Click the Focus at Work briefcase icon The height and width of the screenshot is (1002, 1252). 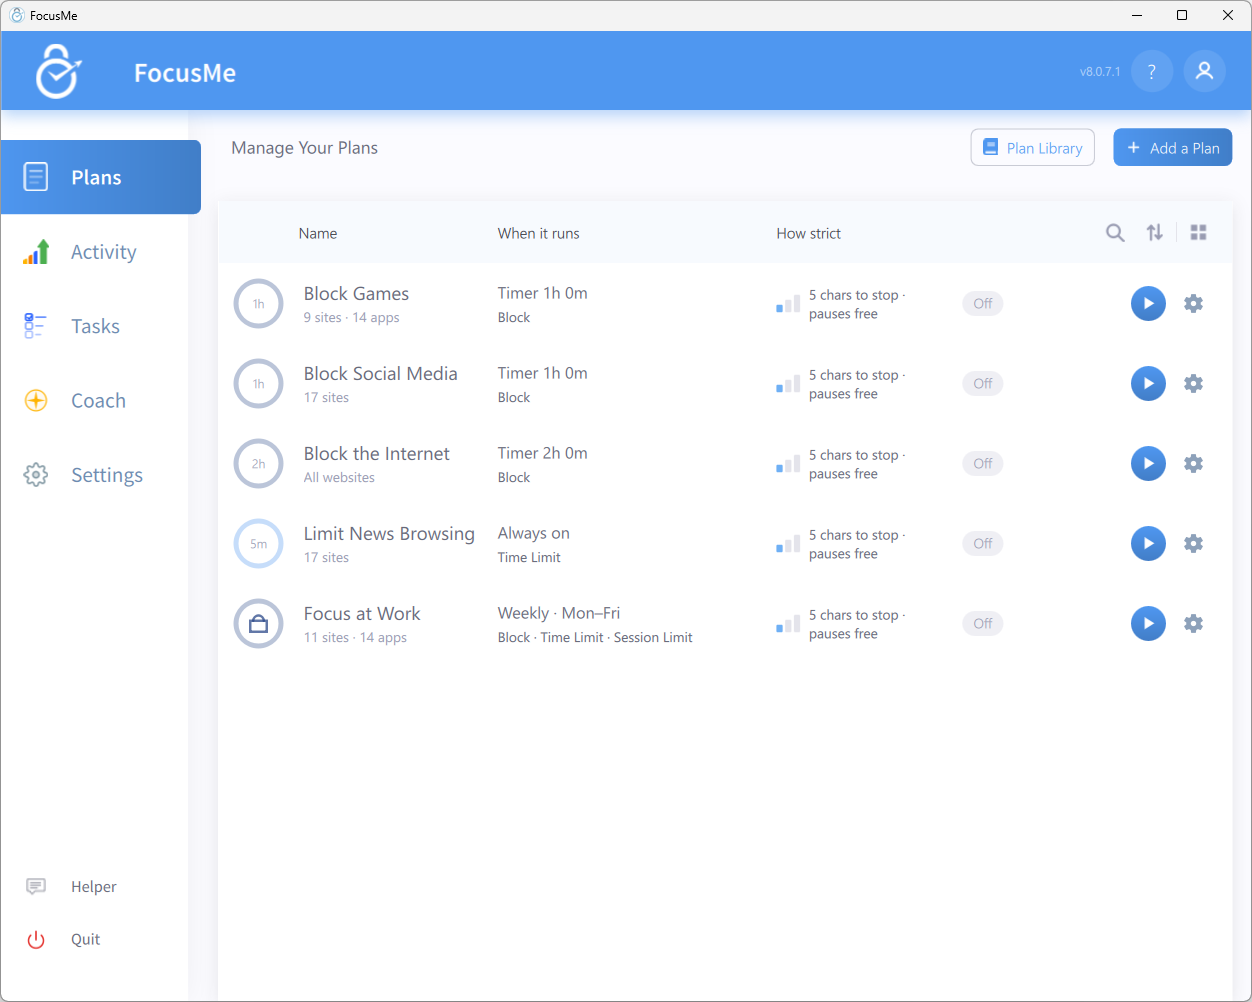pyautogui.click(x=258, y=623)
